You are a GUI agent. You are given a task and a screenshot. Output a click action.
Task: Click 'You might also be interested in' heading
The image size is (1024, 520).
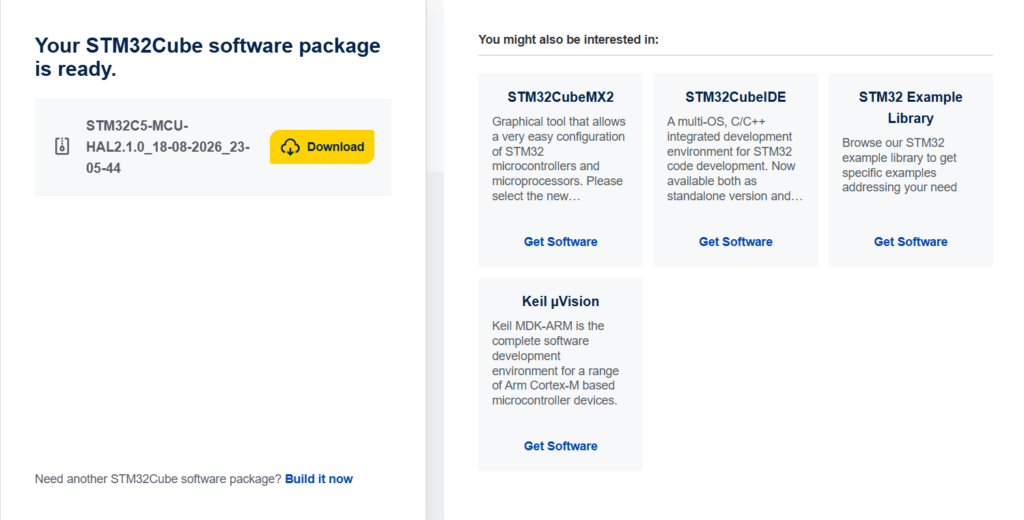pos(568,40)
